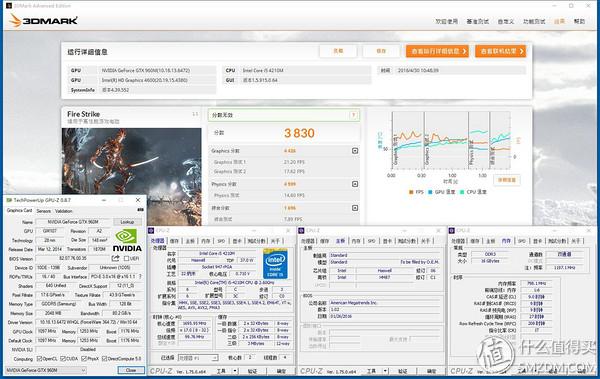Screen dimensions: 600x379
Task: Click the BIOS share/export icon in GPU-Z
Action: pyautogui.click(x=115, y=258)
